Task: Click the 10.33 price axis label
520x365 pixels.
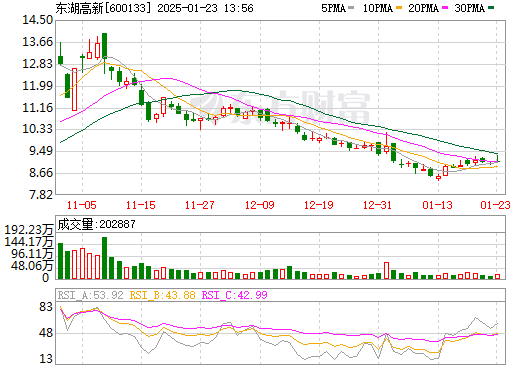Action: click(37, 129)
